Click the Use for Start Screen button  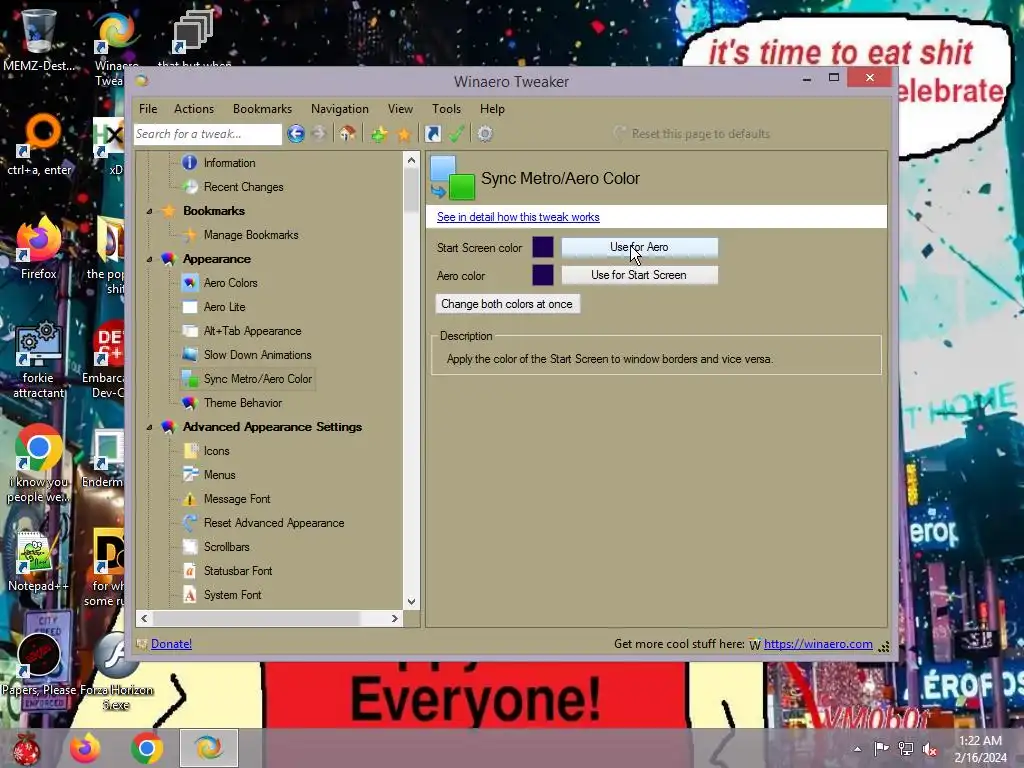(x=639, y=275)
